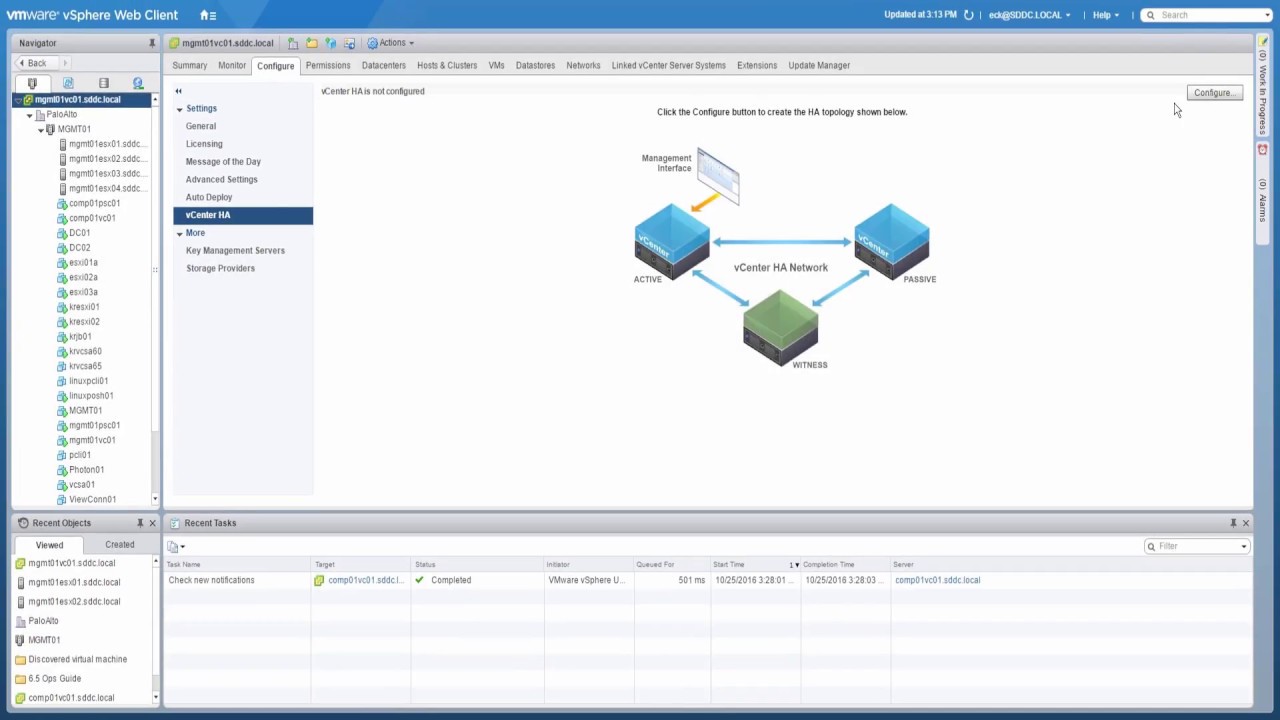Open Advanced Settings page
Viewport: 1280px width, 720px height.
(x=221, y=180)
